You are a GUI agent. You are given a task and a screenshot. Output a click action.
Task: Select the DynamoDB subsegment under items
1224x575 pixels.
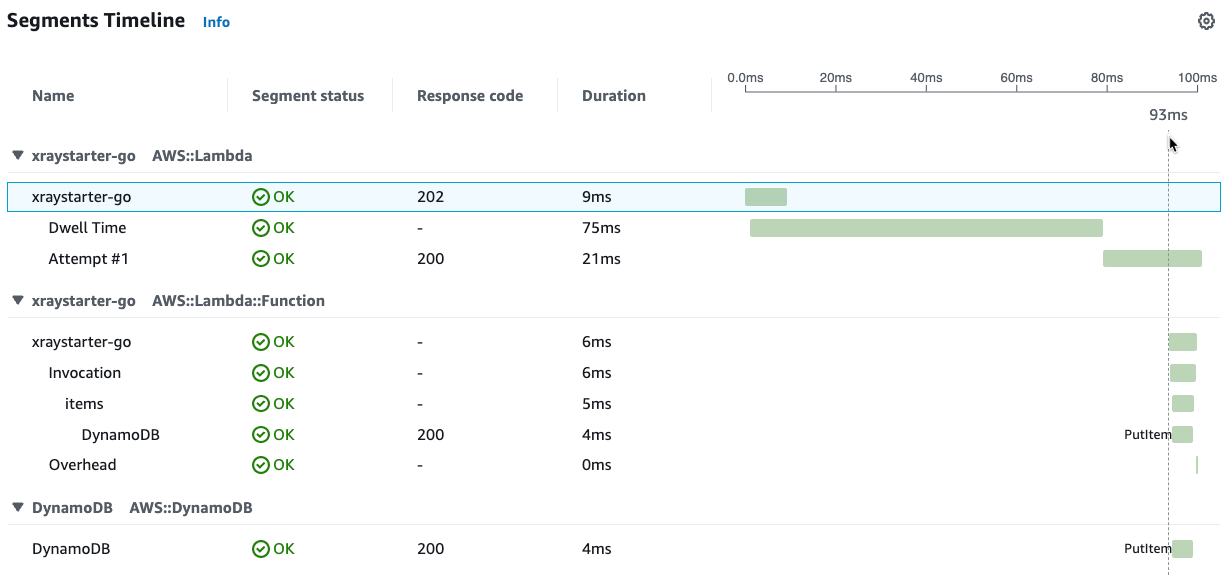pyautogui.click(x=613, y=435)
